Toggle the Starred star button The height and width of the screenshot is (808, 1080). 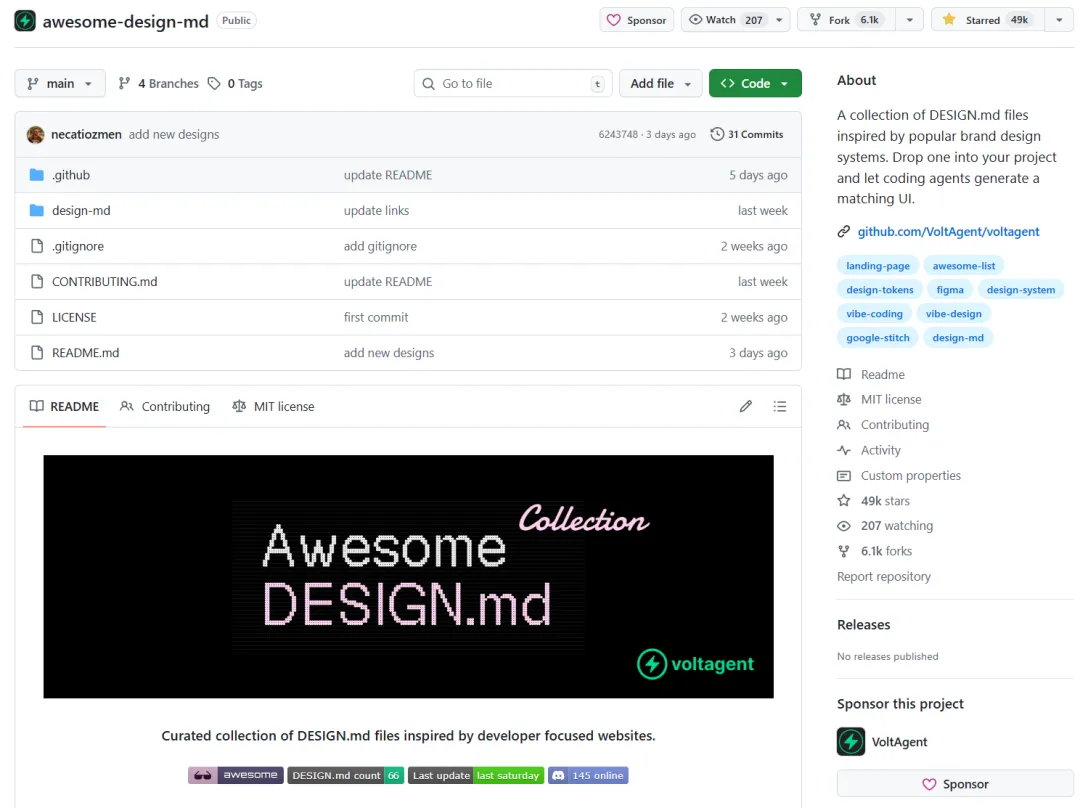[988, 20]
